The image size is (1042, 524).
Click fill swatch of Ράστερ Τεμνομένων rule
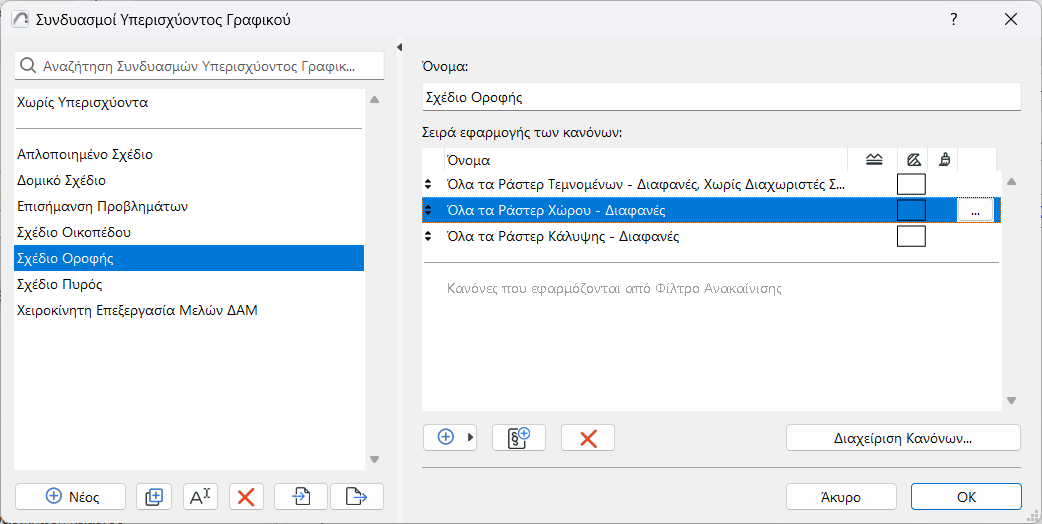[x=911, y=184]
